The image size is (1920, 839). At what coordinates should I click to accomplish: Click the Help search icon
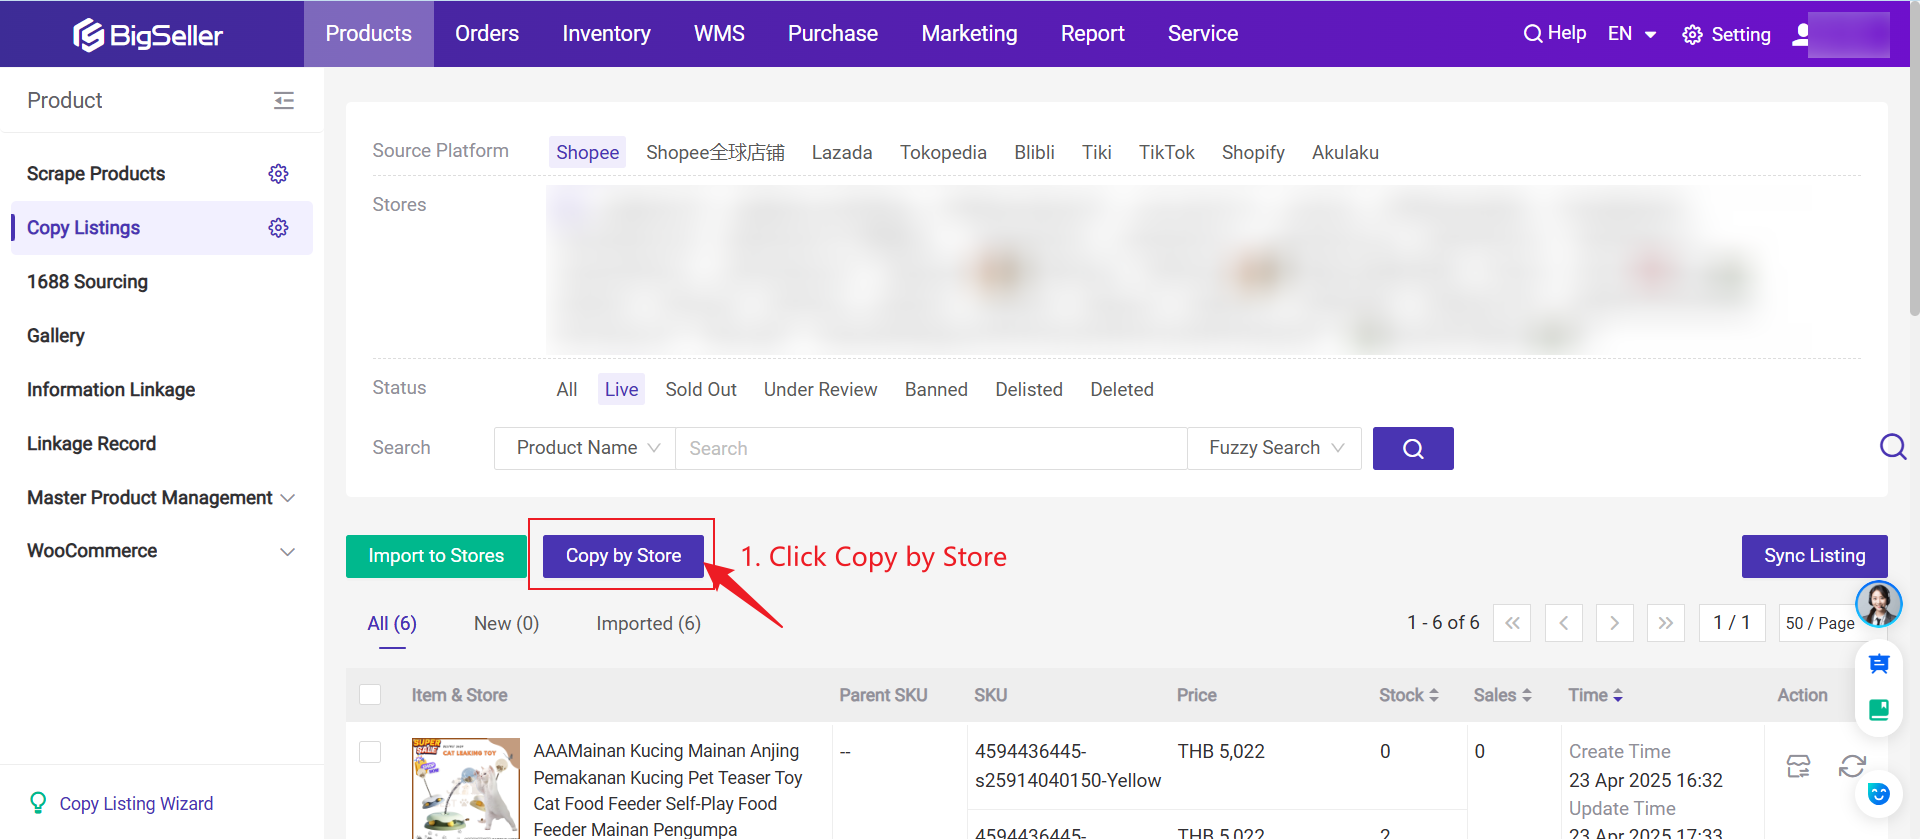(x=1532, y=34)
